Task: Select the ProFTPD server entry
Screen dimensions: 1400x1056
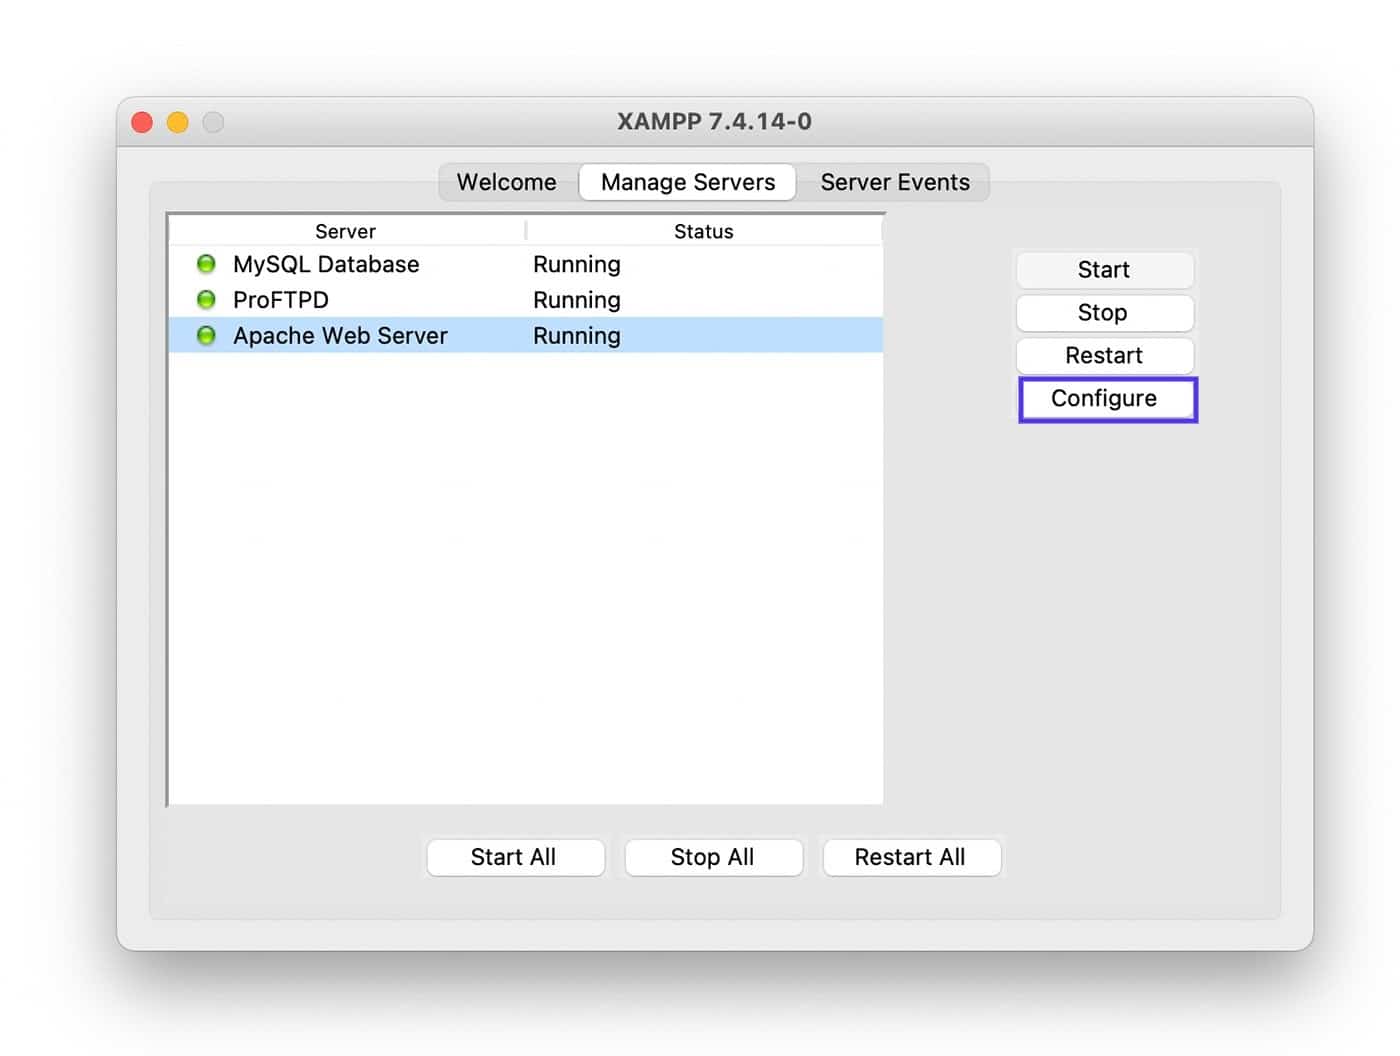Action: pos(281,299)
